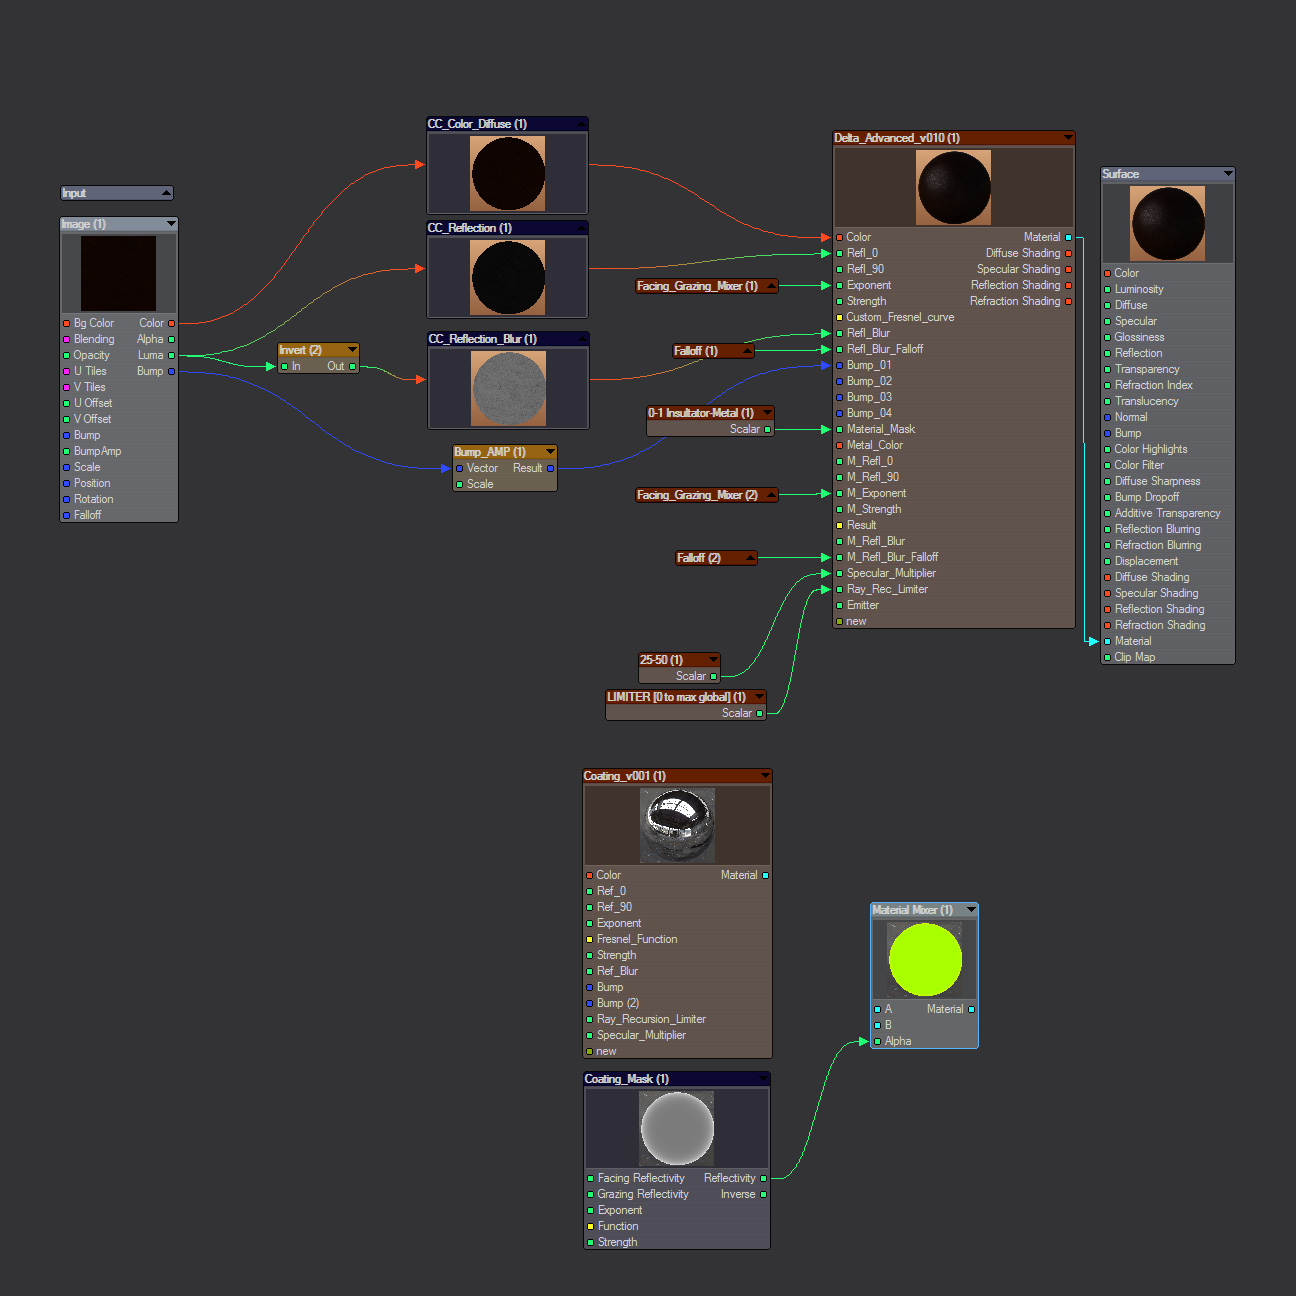Click the Clip Map label in Surface node
This screenshot has height=1296, width=1296.
click(x=1135, y=657)
